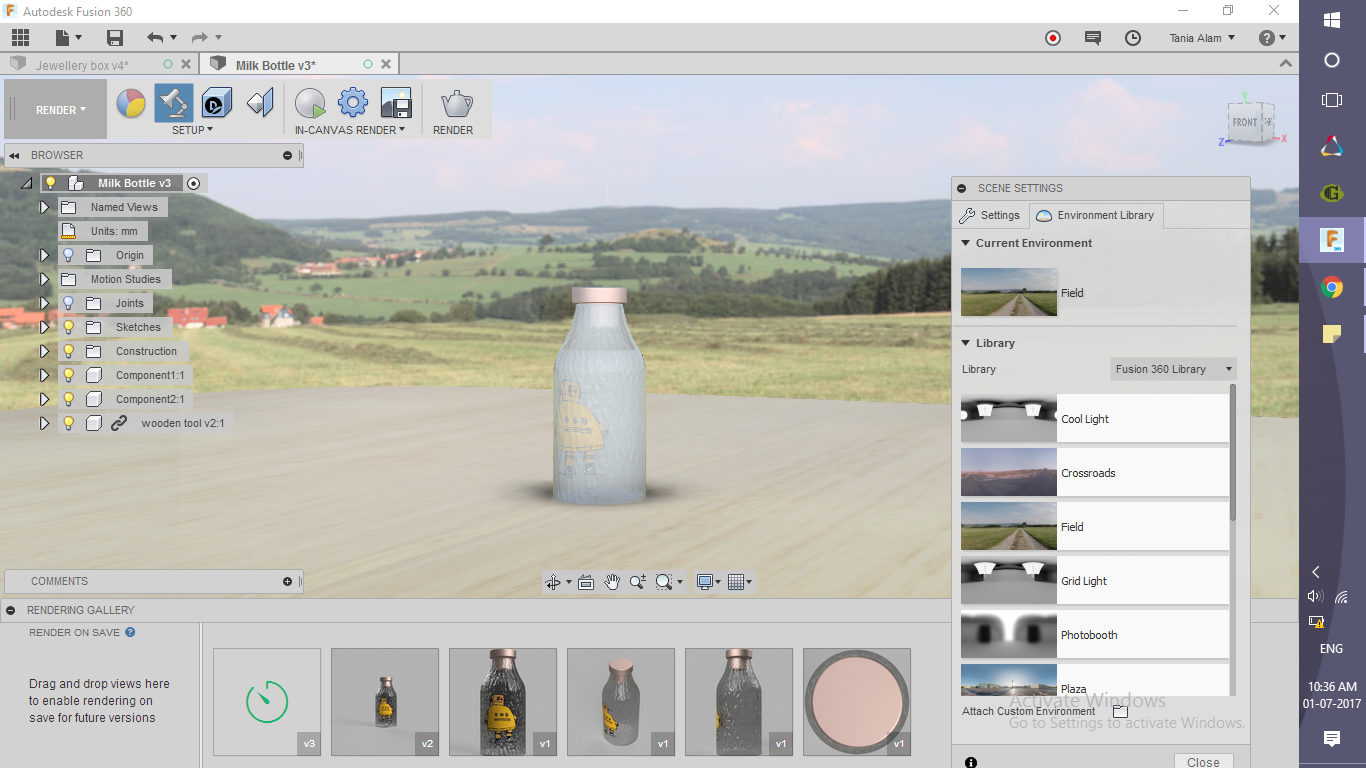Open In-Canvas Render Settings gear
The image size is (1366, 768).
click(x=353, y=103)
